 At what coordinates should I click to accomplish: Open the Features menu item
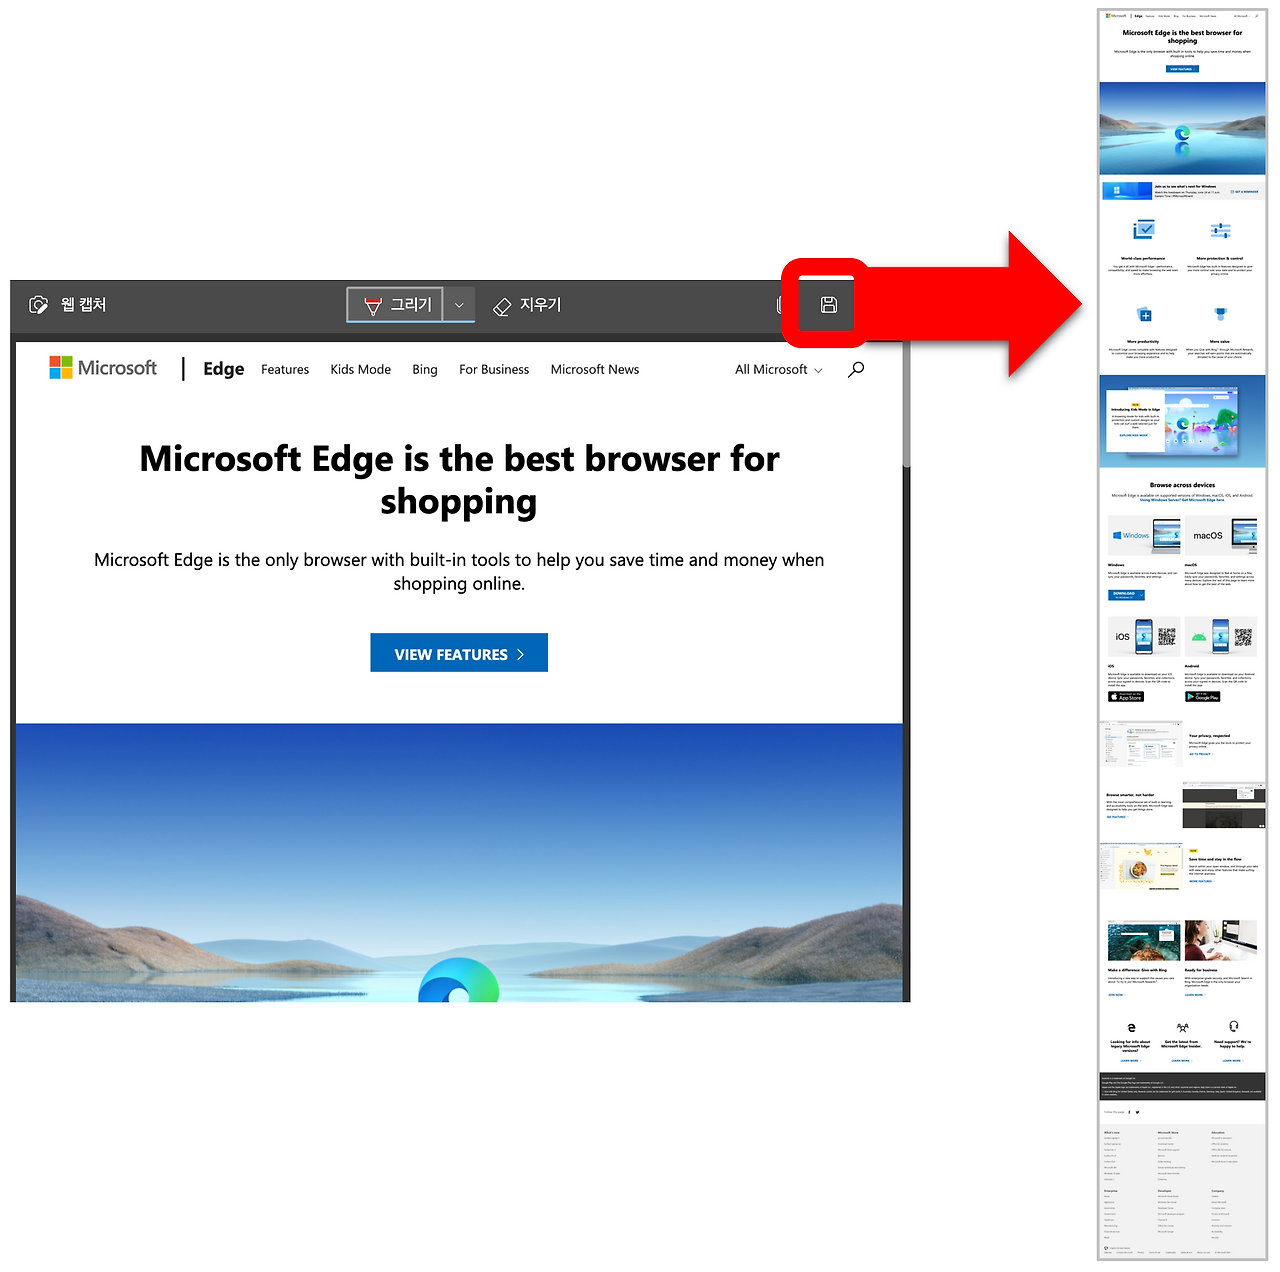(285, 370)
